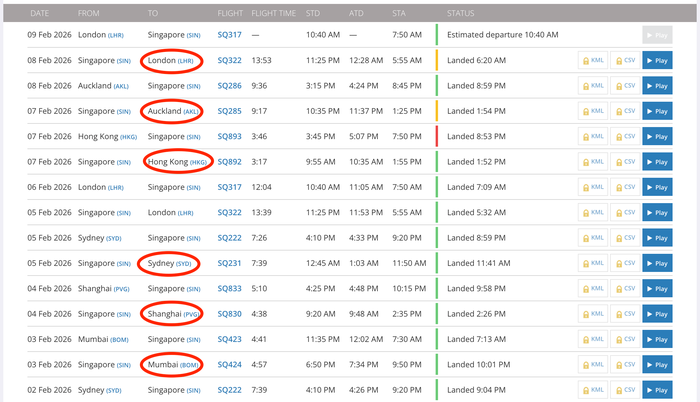Select status 'Landed 1:54 PM'

click(476, 111)
